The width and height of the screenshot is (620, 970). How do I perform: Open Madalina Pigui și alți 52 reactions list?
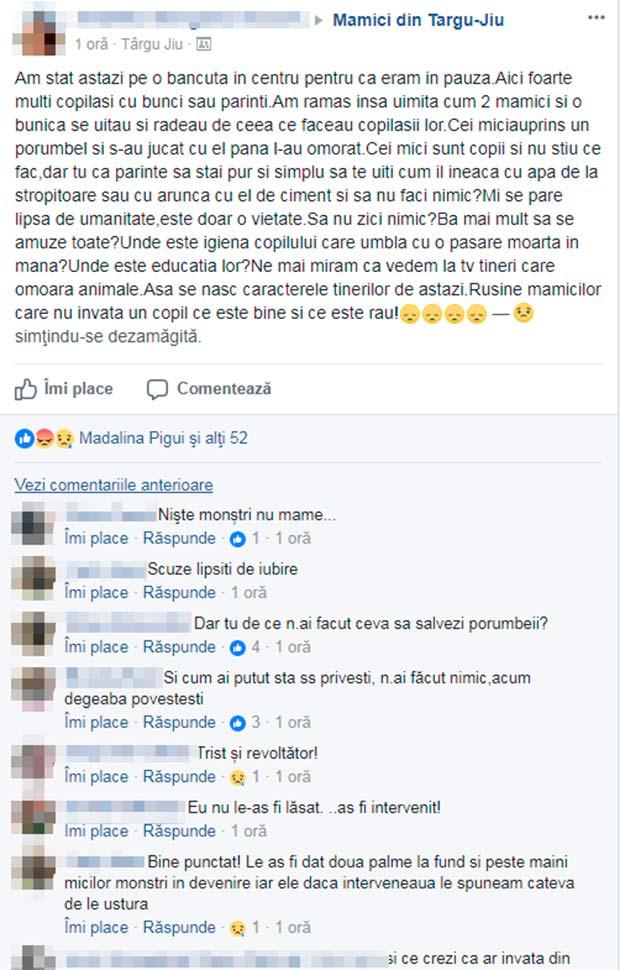[x=163, y=439]
